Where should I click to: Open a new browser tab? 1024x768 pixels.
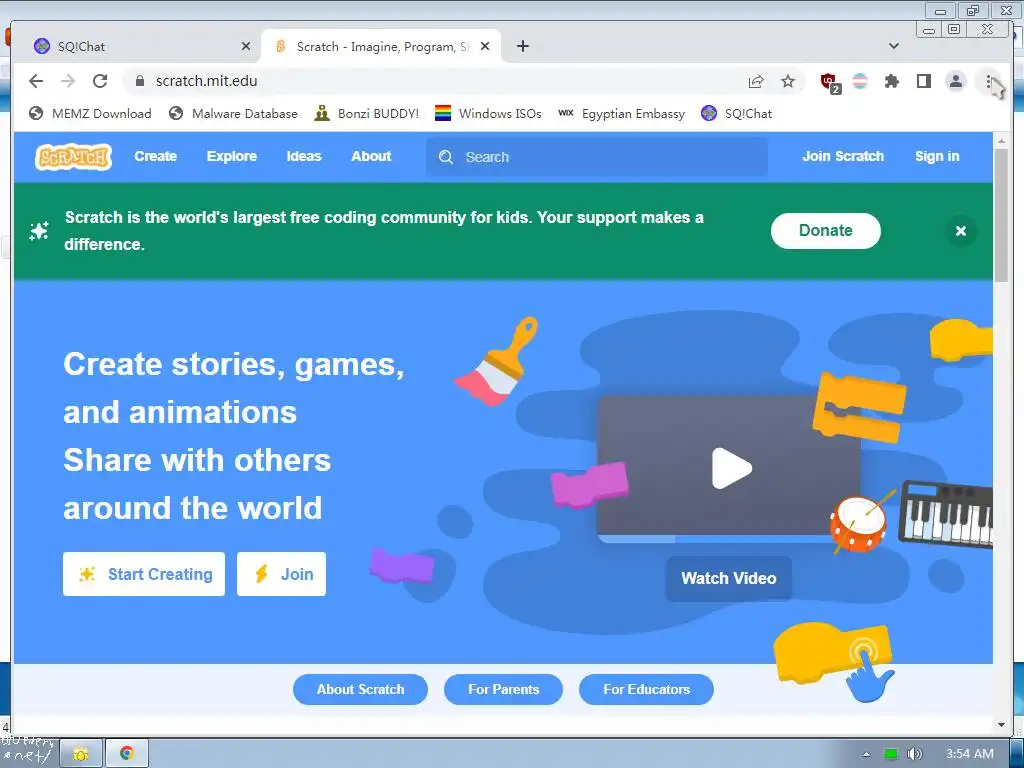coord(522,46)
